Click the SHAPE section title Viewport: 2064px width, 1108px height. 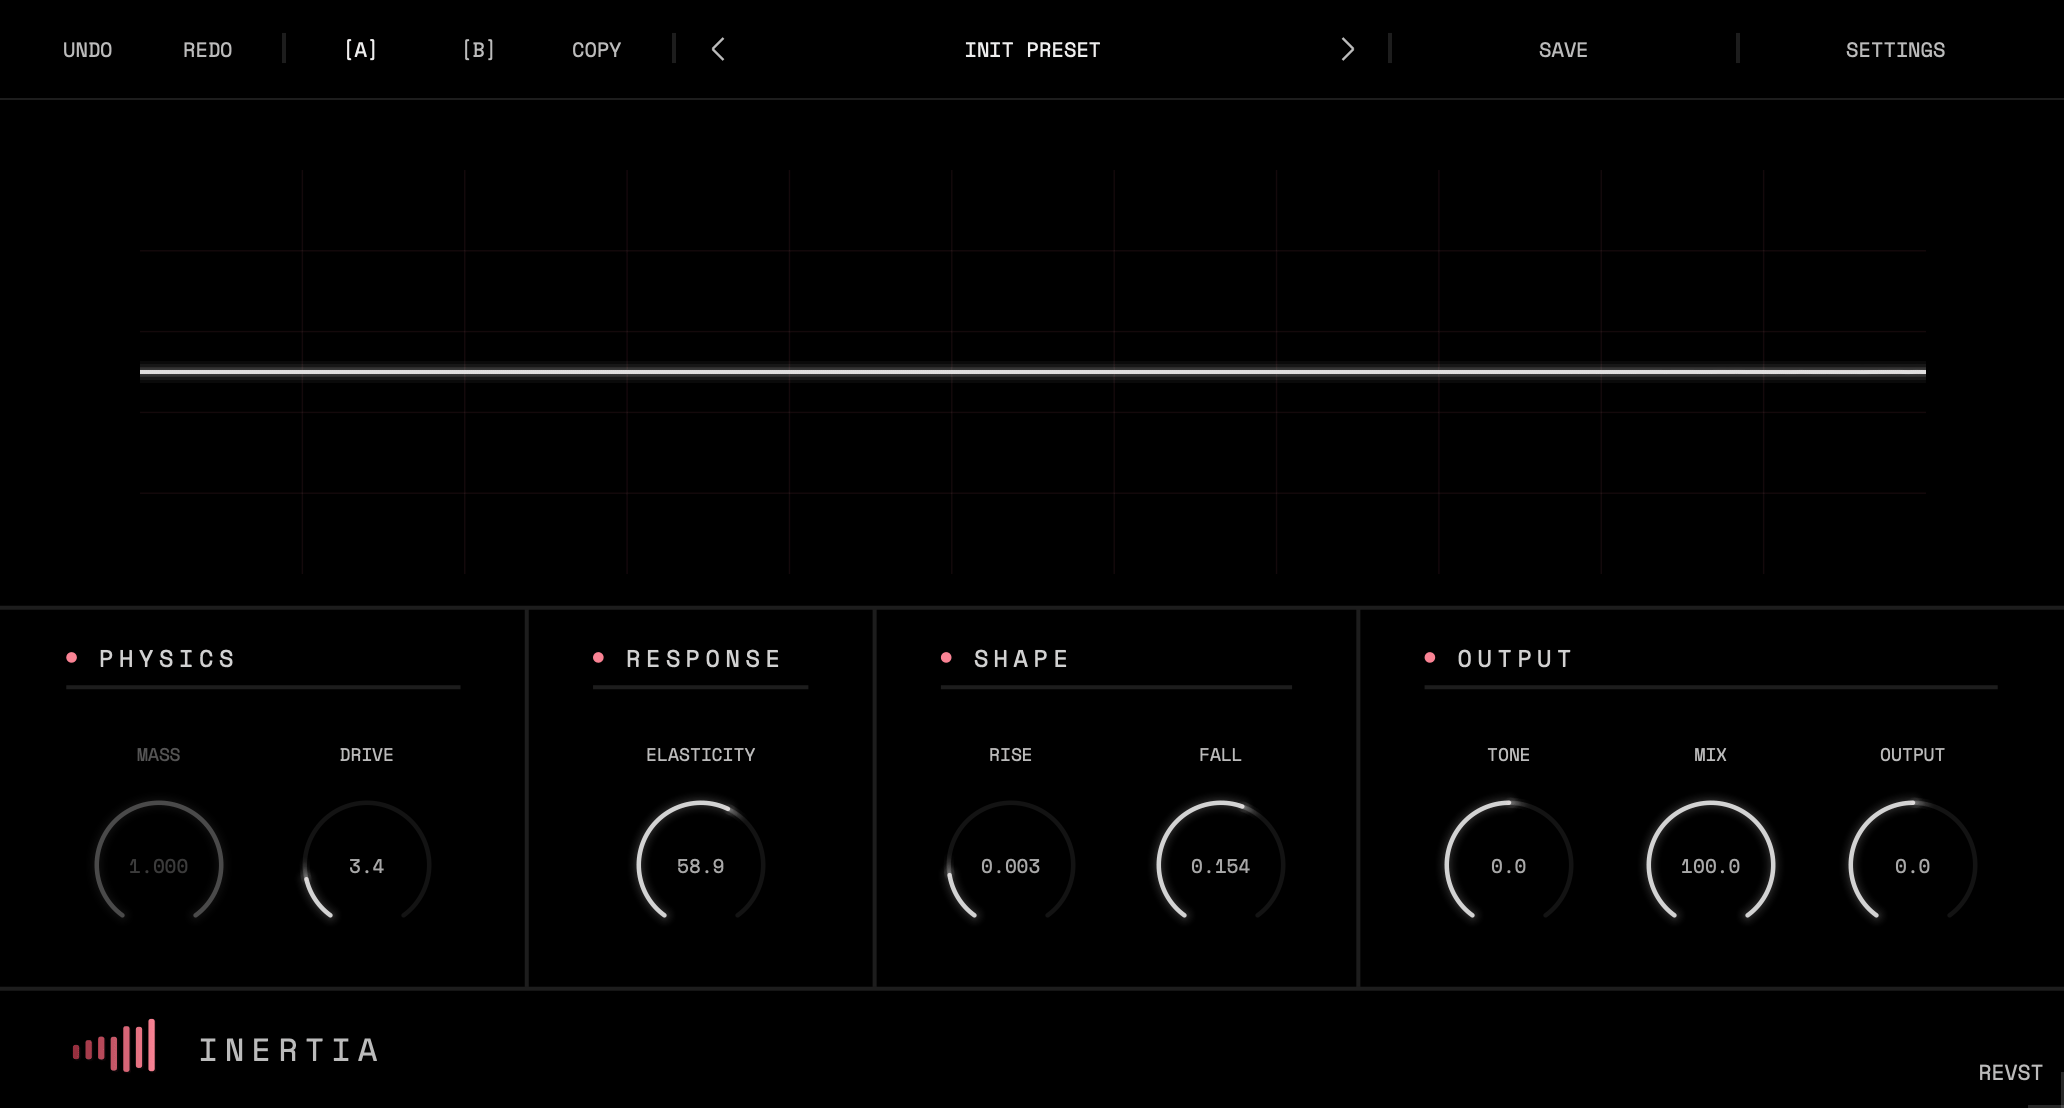(1022, 659)
